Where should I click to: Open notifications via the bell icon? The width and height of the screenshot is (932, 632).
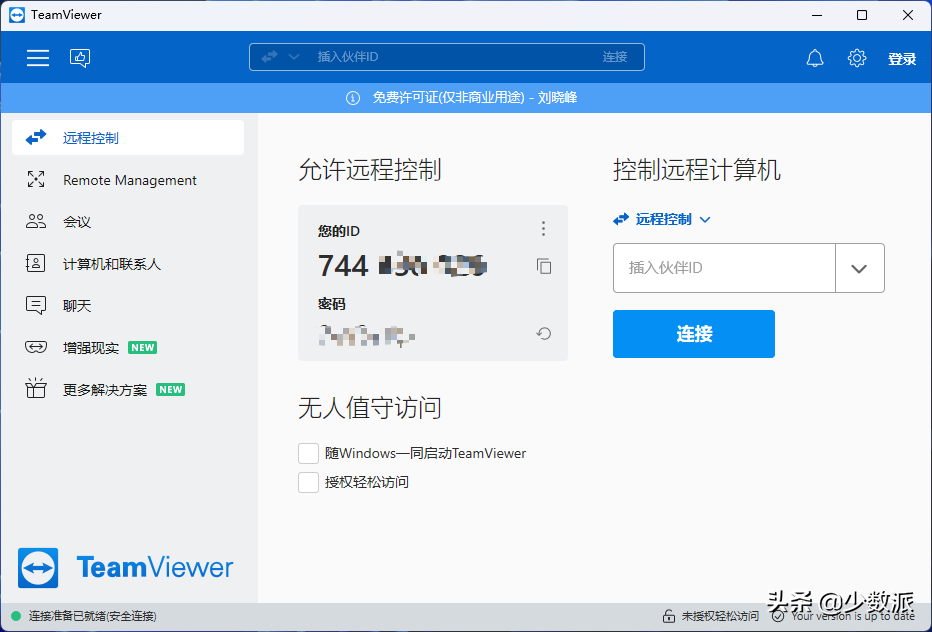pos(815,58)
